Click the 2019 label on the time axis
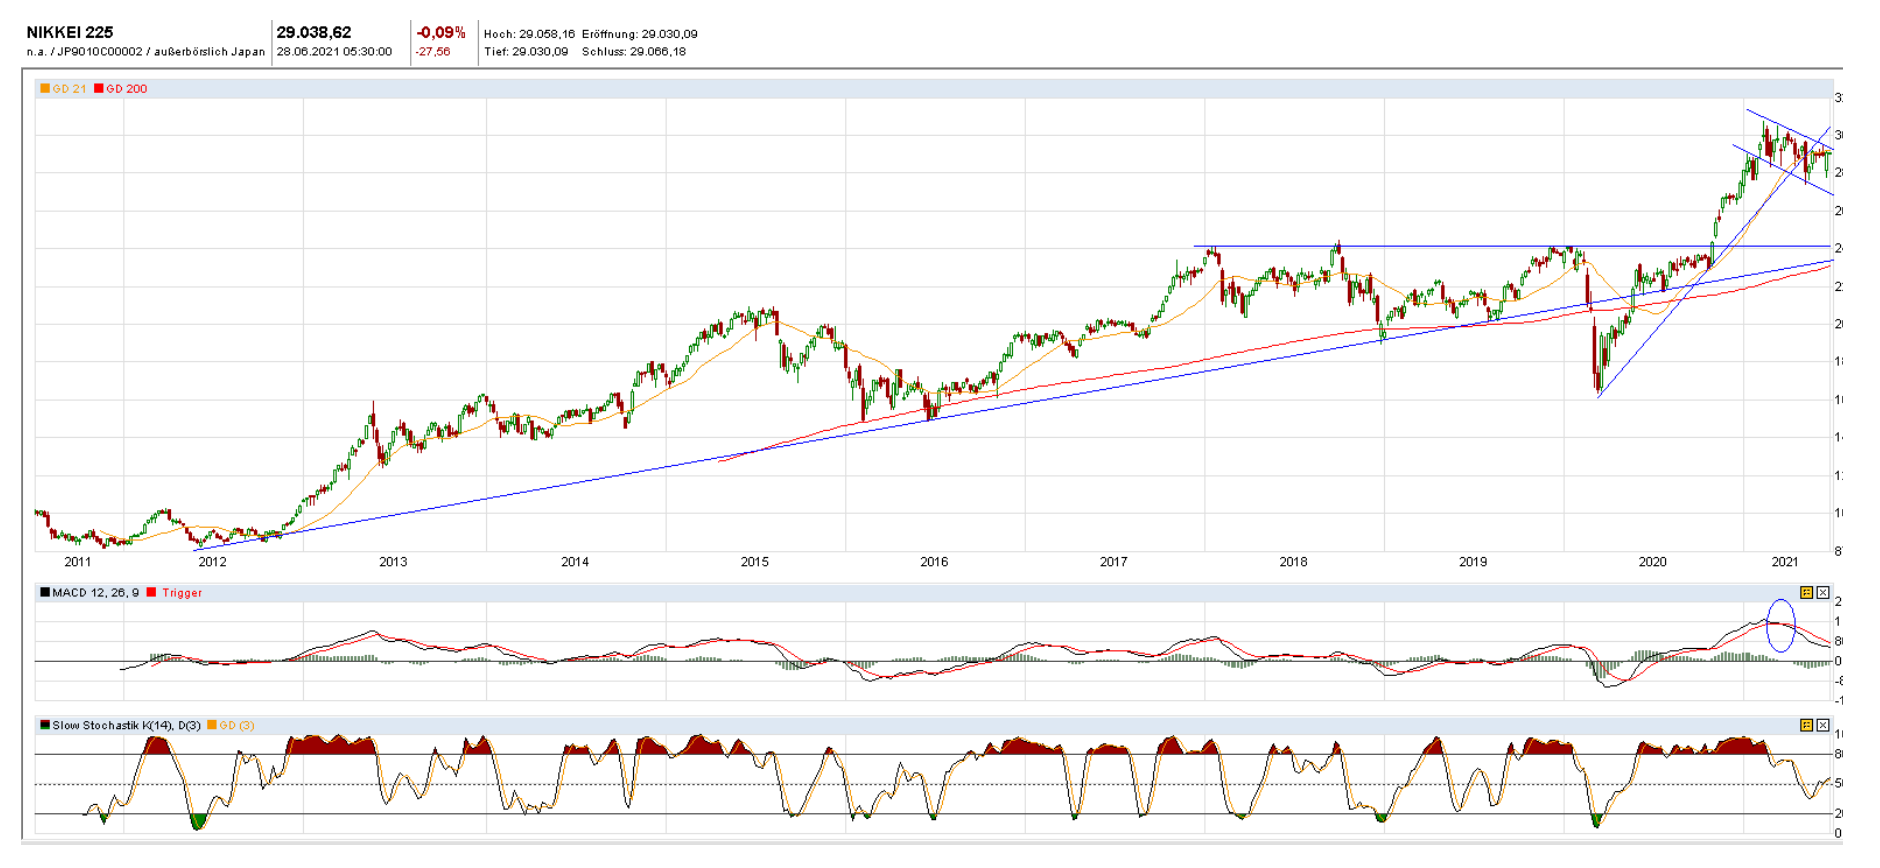The image size is (1880, 868). click(1473, 562)
